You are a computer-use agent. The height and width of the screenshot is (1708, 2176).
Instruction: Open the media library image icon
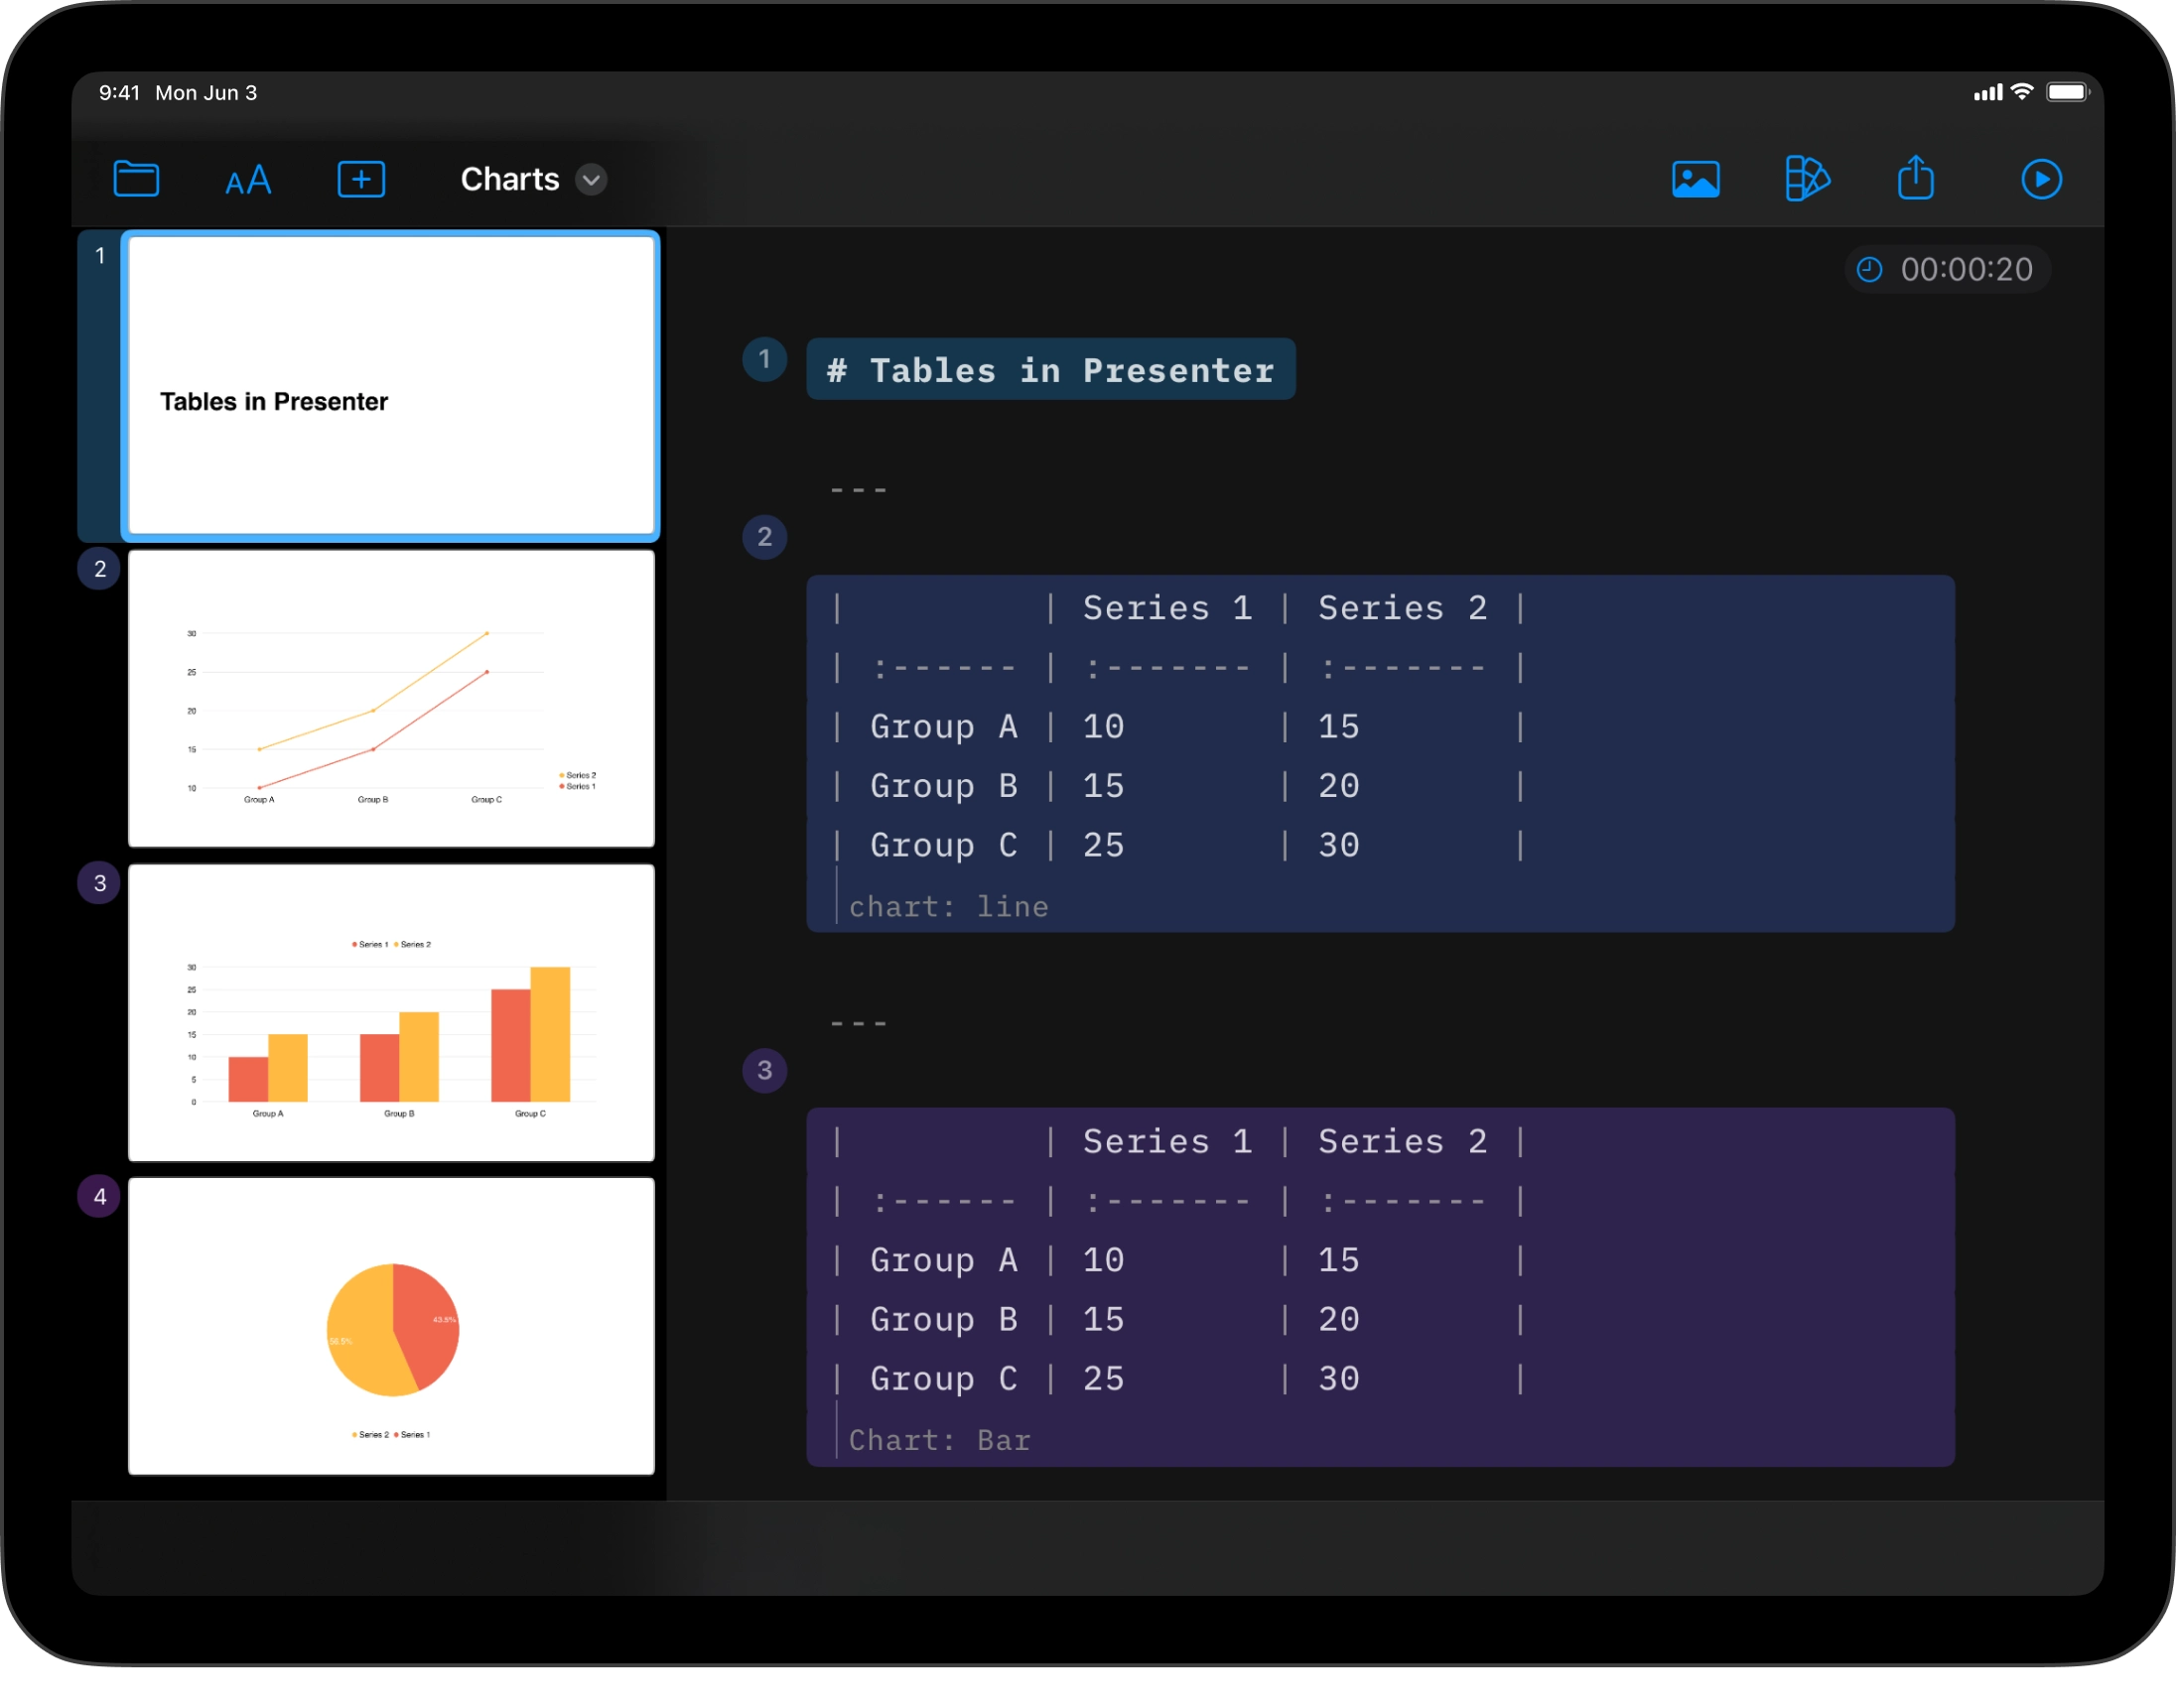[x=1697, y=179]
